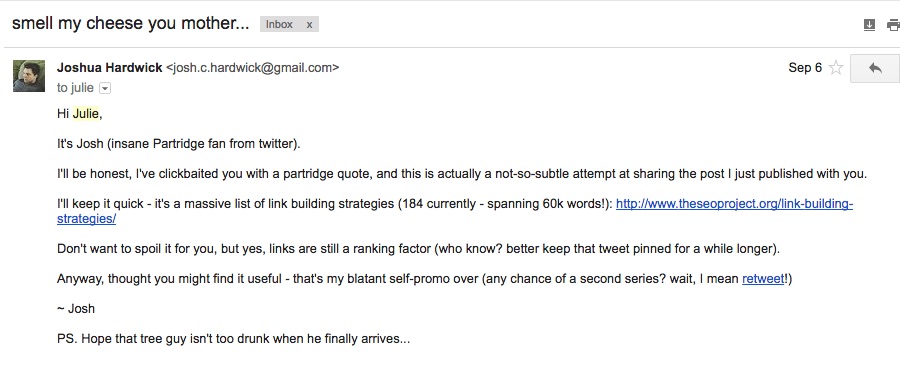Click the "Don't want to spoil it" sentence
Viewport: 900px width, 367px height.
pyautogui.click(x=418, y=249)
